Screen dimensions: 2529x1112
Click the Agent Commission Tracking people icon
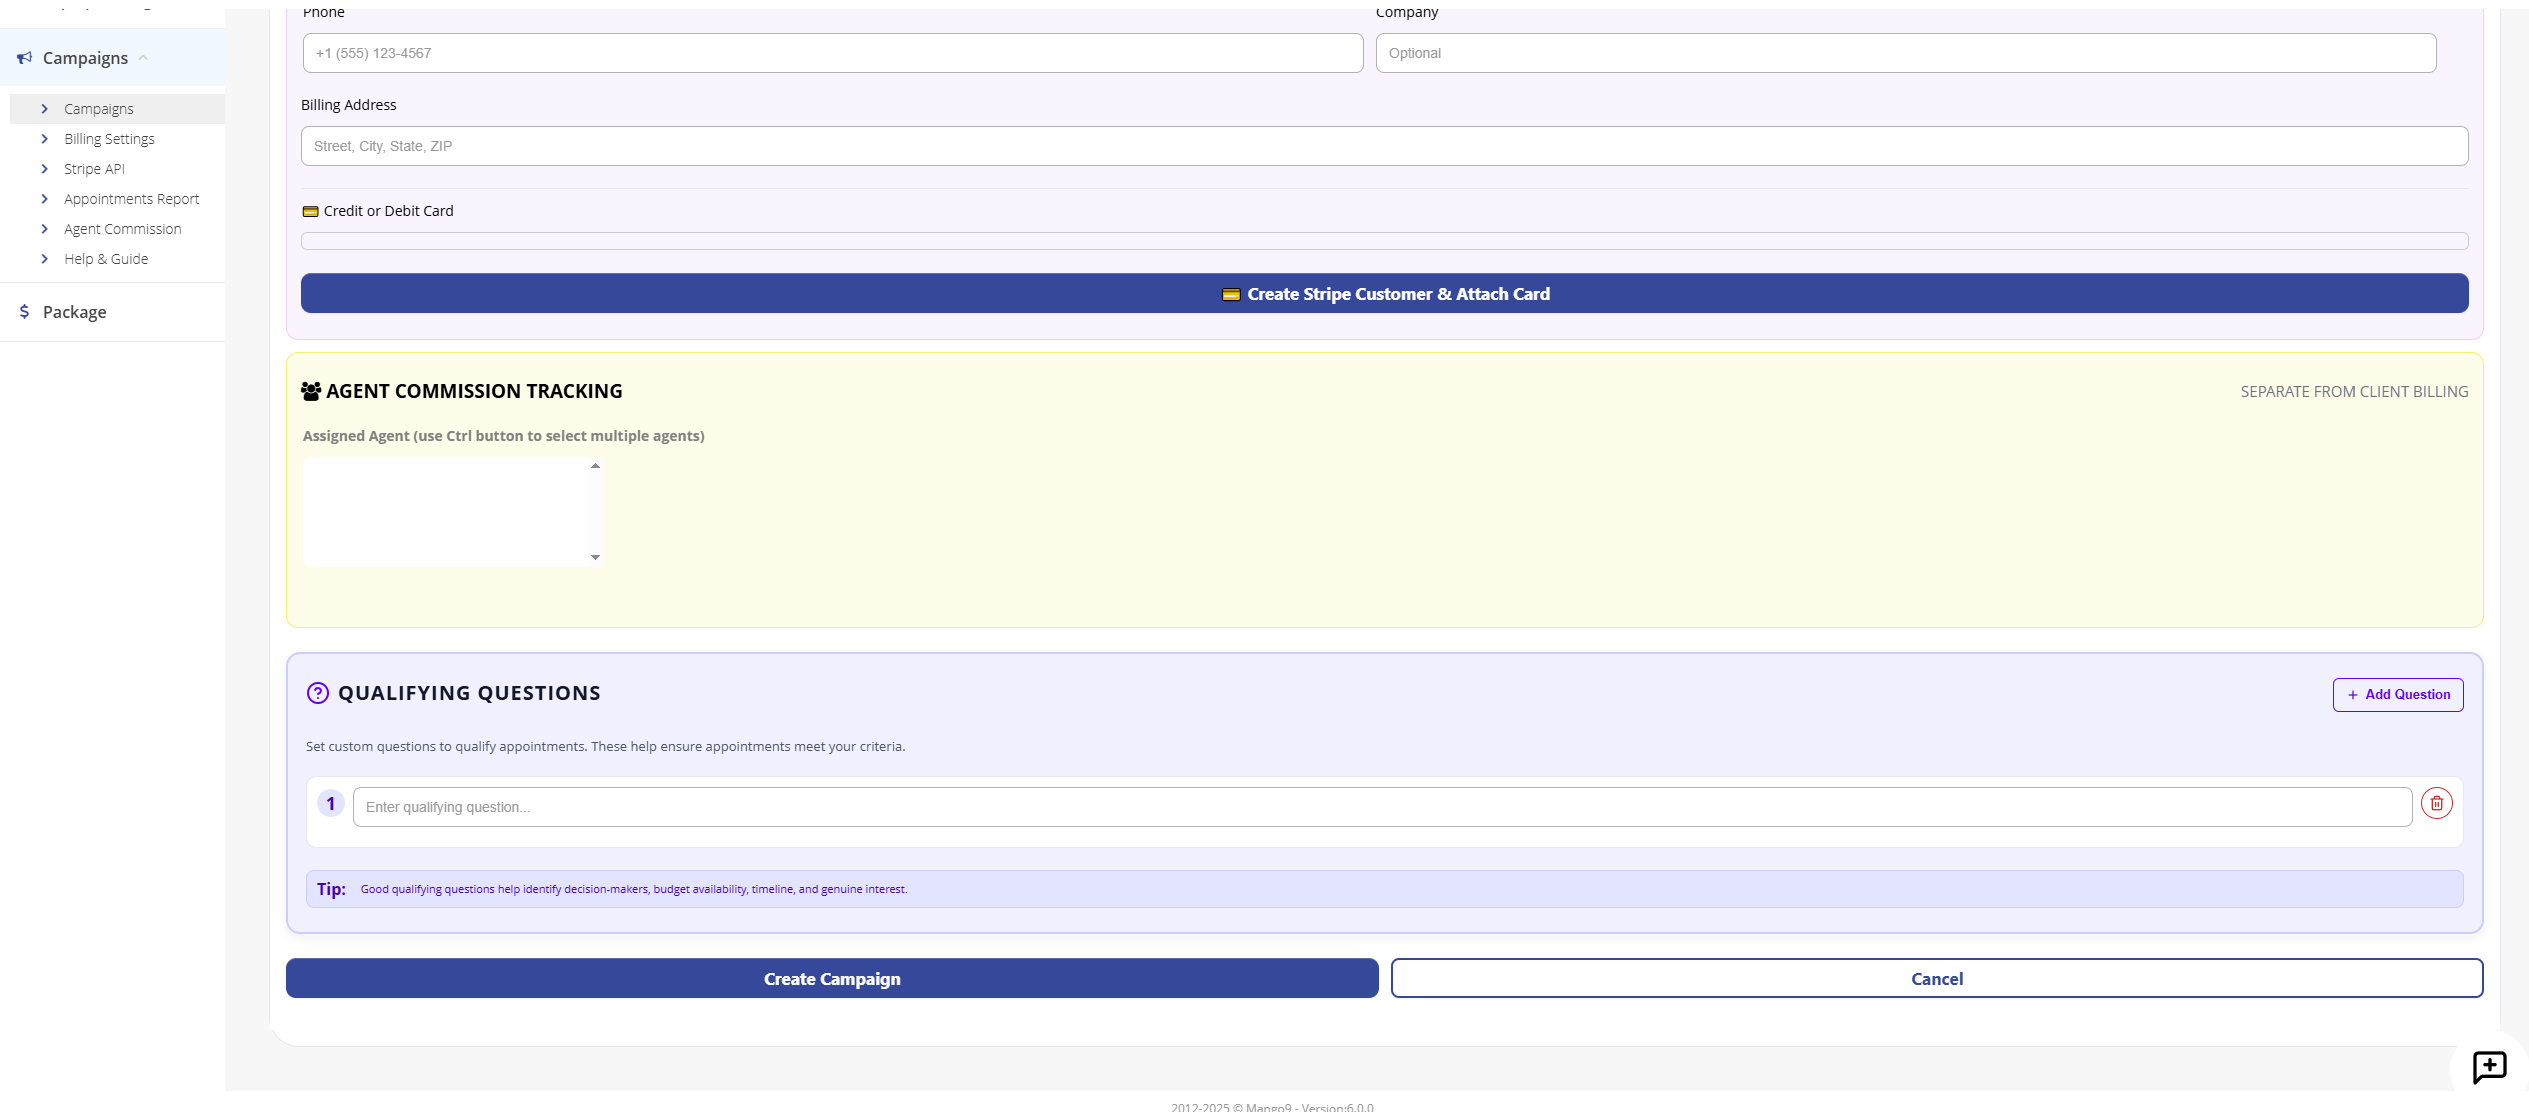click(311, 391)
